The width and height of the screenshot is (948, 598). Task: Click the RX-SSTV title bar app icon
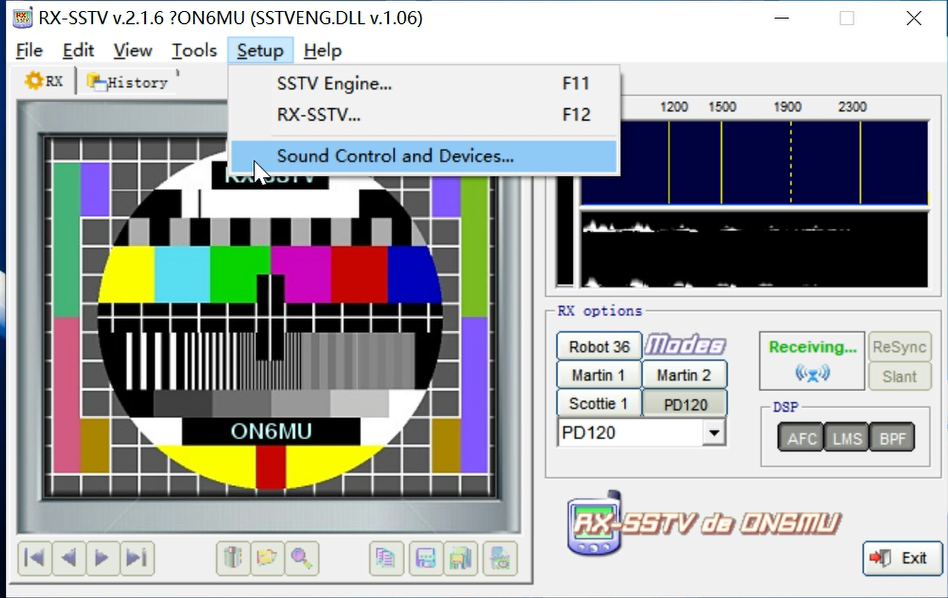tap(22, 18)
